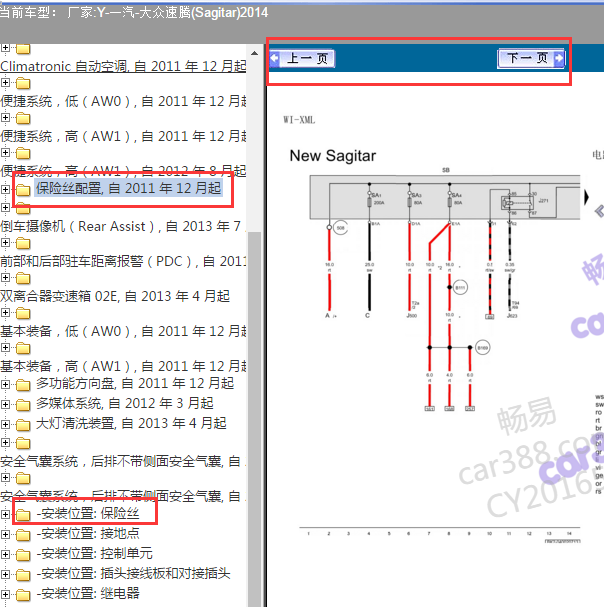Viewport: 604px width, 607px height.
Task: Click folder icon of -安装位置: 继电器
Action: pyautogui.click(x=23, y=595)
